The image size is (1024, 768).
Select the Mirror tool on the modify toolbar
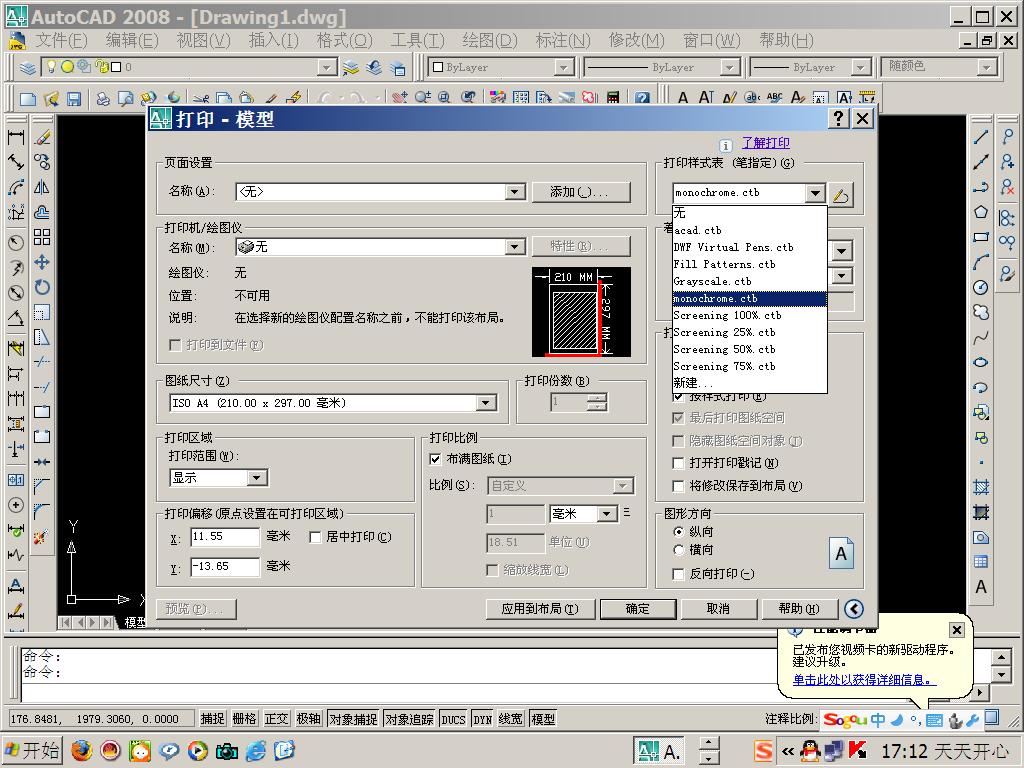pos(42,187)
